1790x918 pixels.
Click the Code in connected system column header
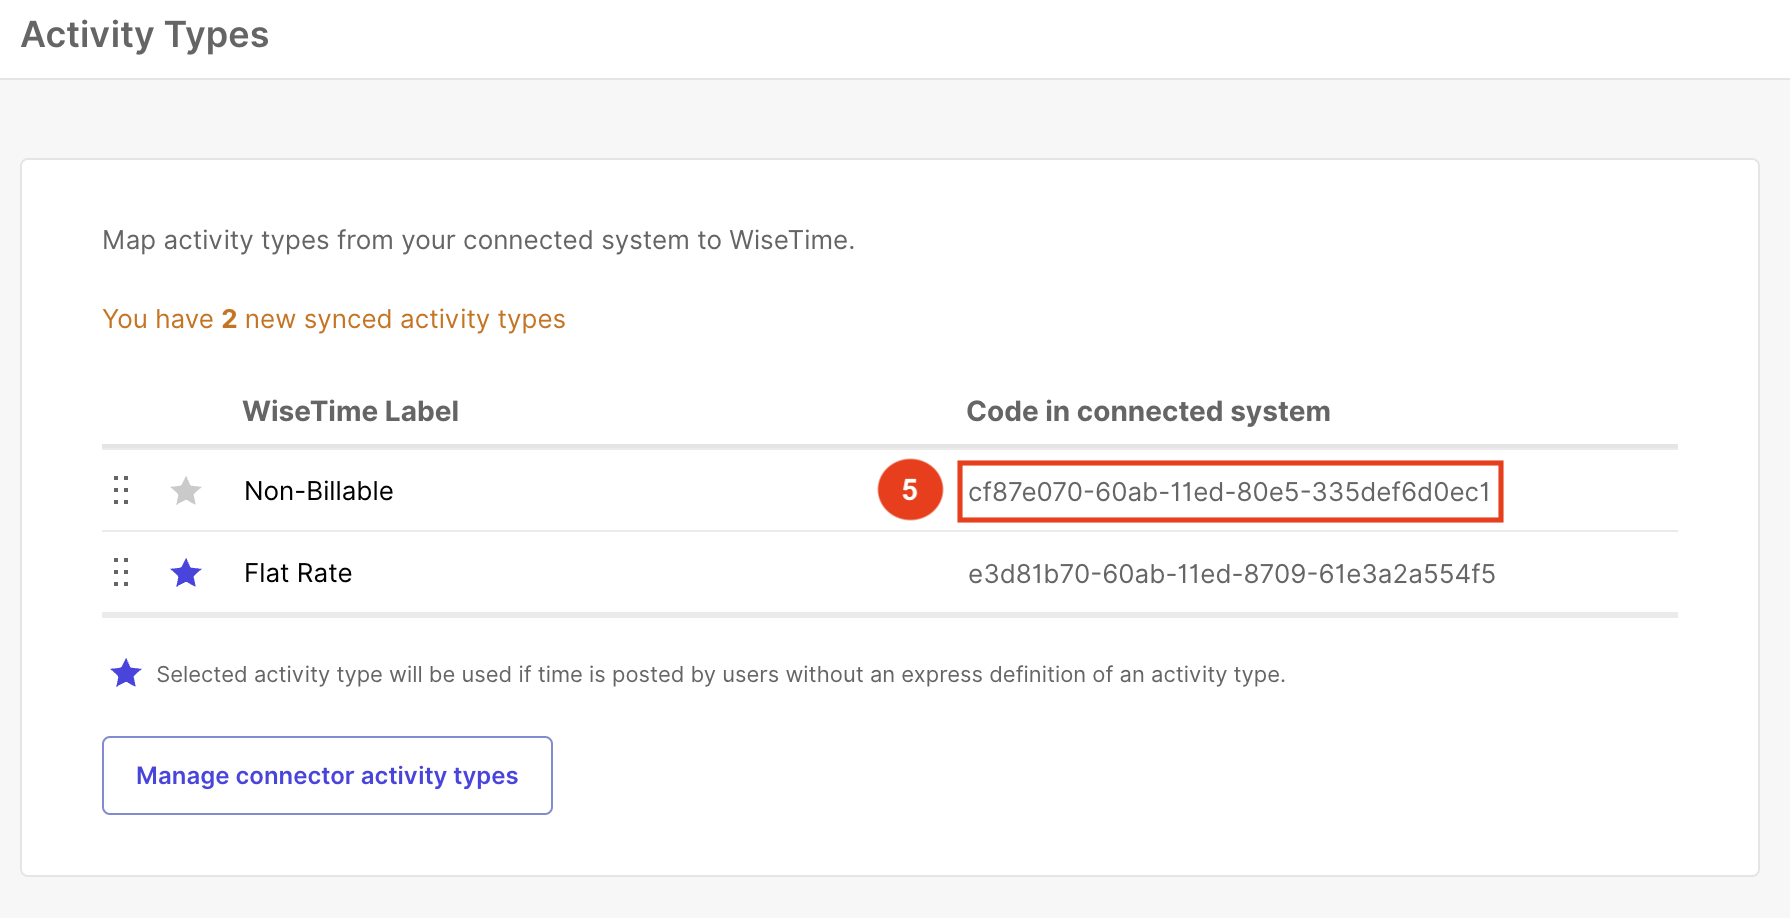pyautogui.click(x=1147, y=410)
